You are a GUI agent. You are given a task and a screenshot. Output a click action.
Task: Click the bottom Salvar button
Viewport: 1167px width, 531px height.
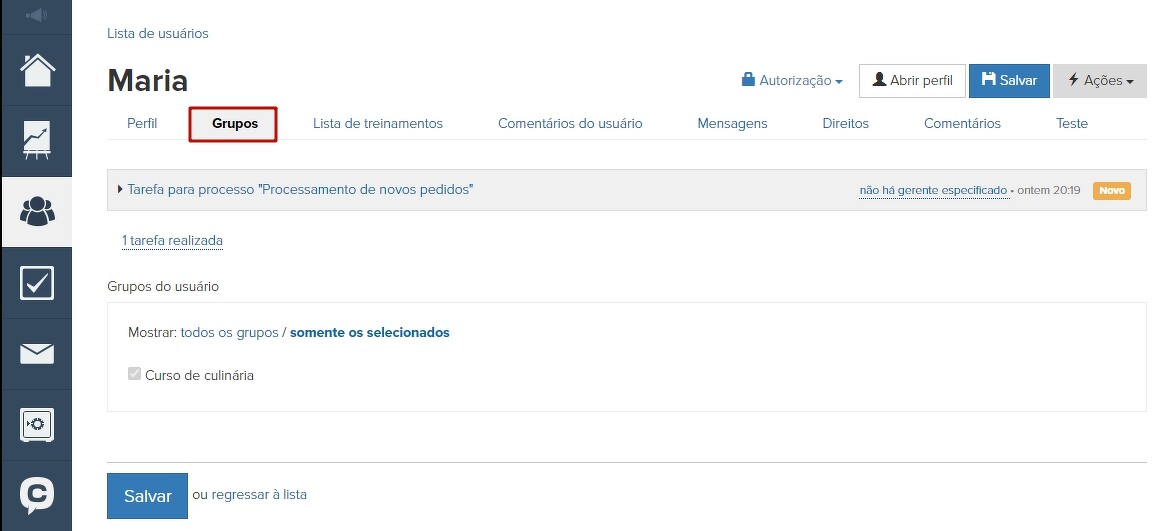coord(147,496)
